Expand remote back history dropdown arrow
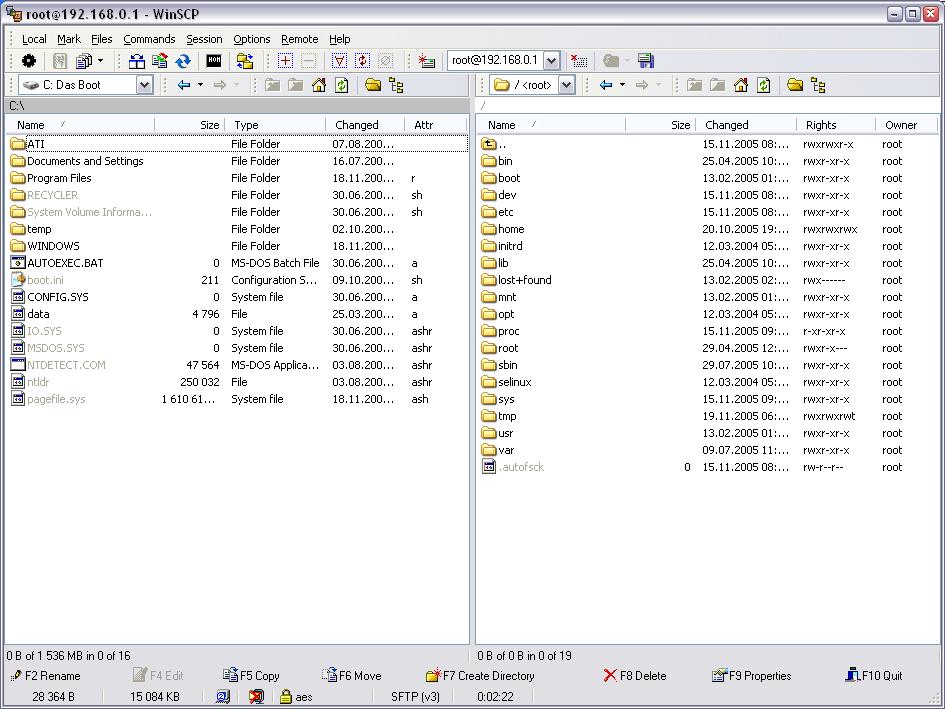Viewport: 945px width, 709px height. (622, 85)
